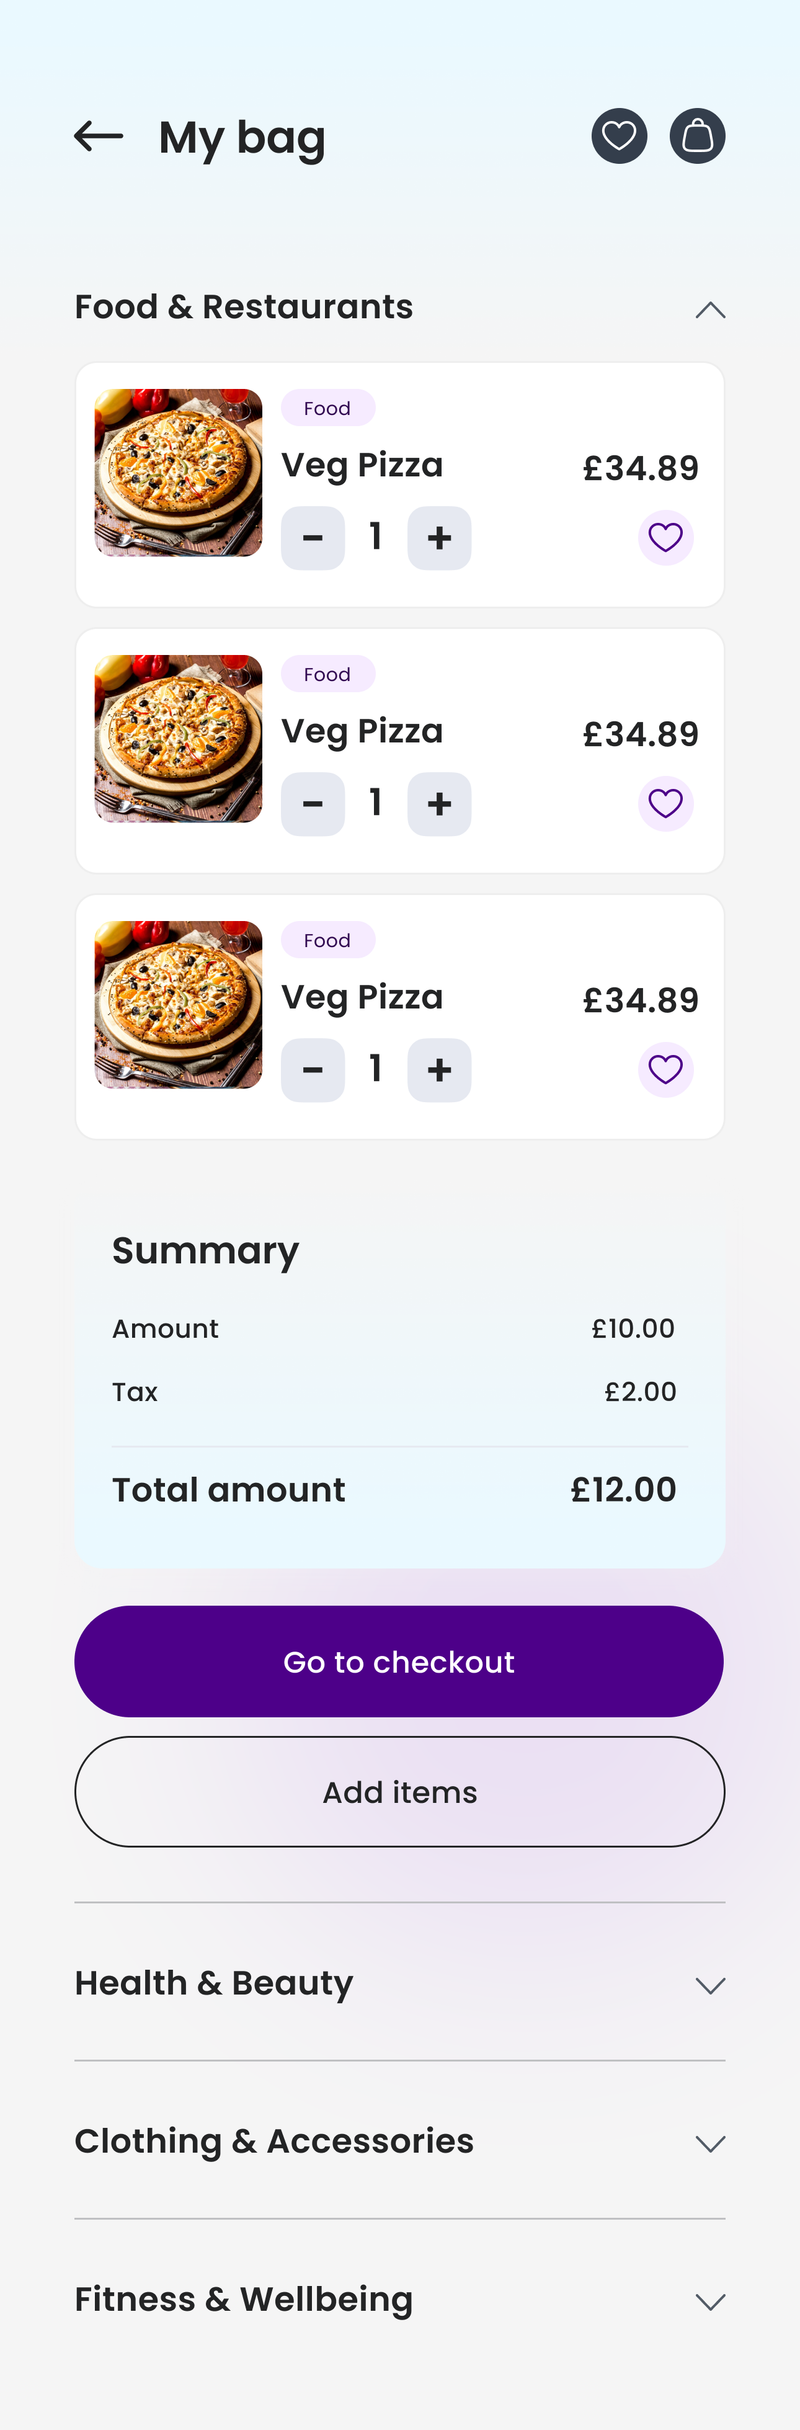Increase quantity of the first Veg Pizza

pyautogui.click(x=439, y=538)
